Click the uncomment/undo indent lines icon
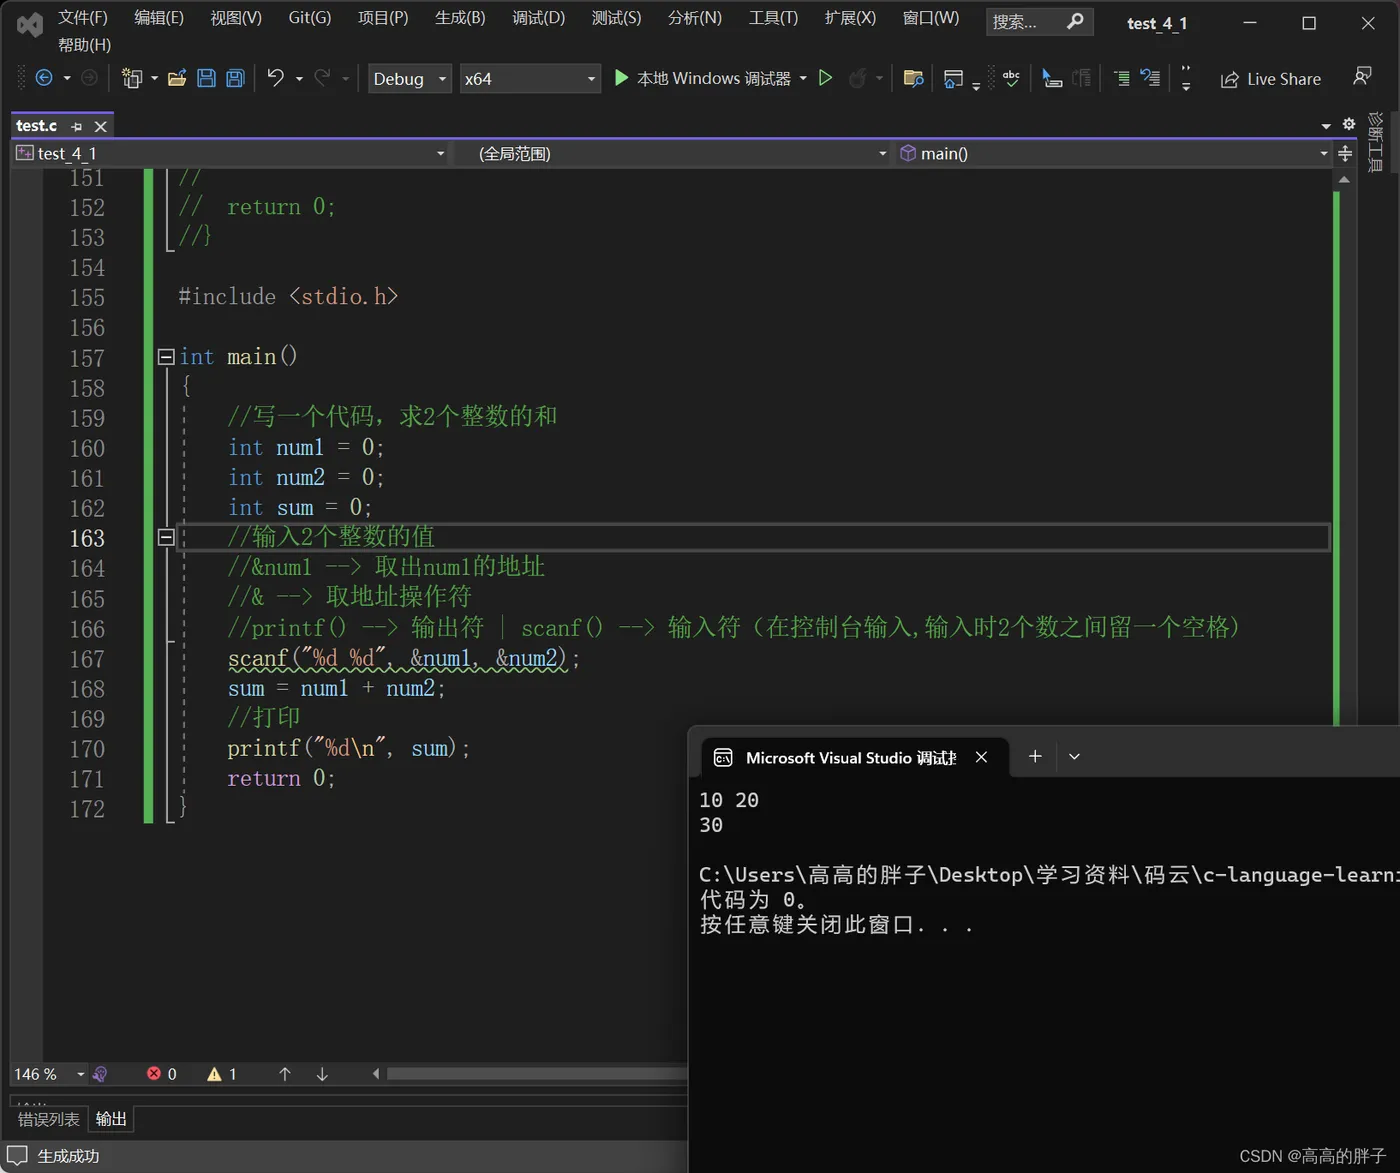This screenshot has height=1173, width=1400. click(x=1150, y=78)
